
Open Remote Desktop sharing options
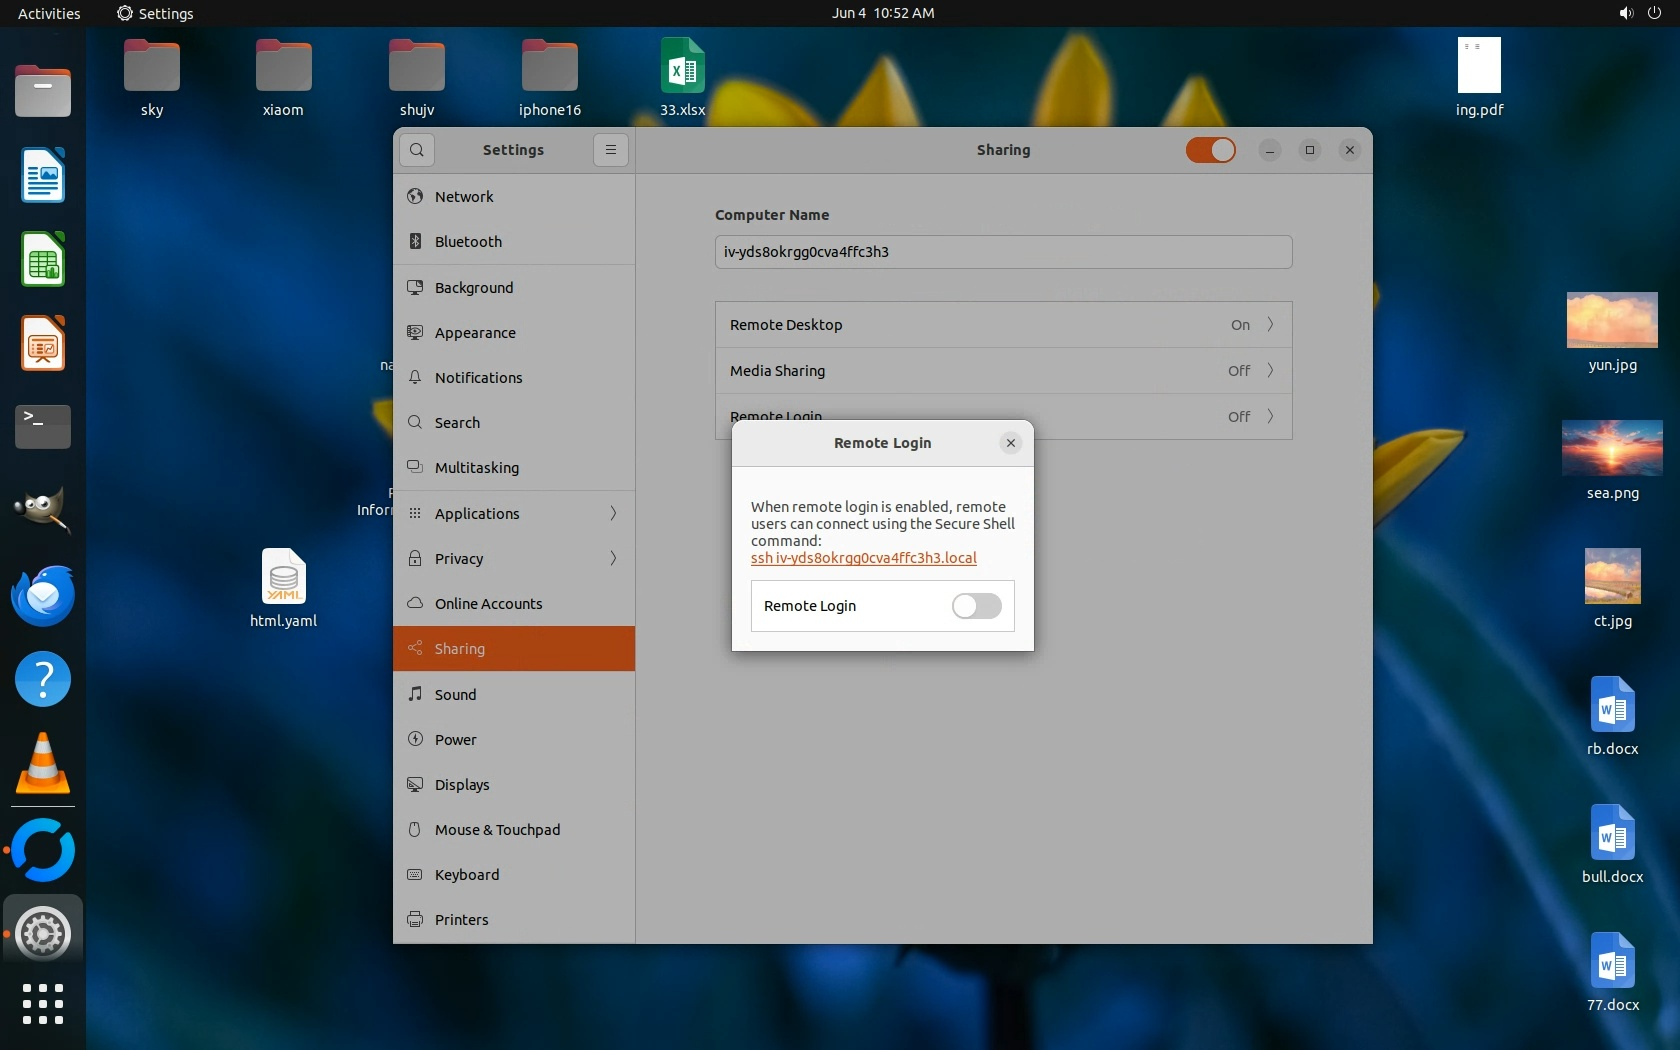pyautogui.click(x=1003, y=325)
